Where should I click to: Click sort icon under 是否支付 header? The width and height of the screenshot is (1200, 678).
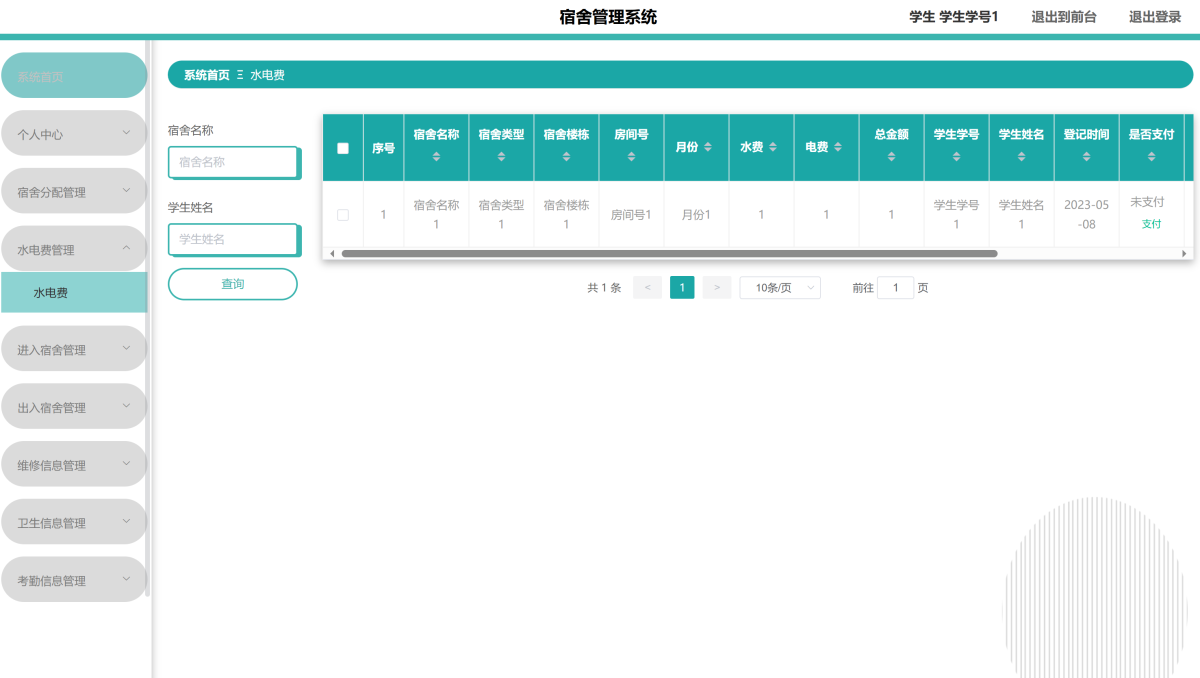coord(1151,157)
